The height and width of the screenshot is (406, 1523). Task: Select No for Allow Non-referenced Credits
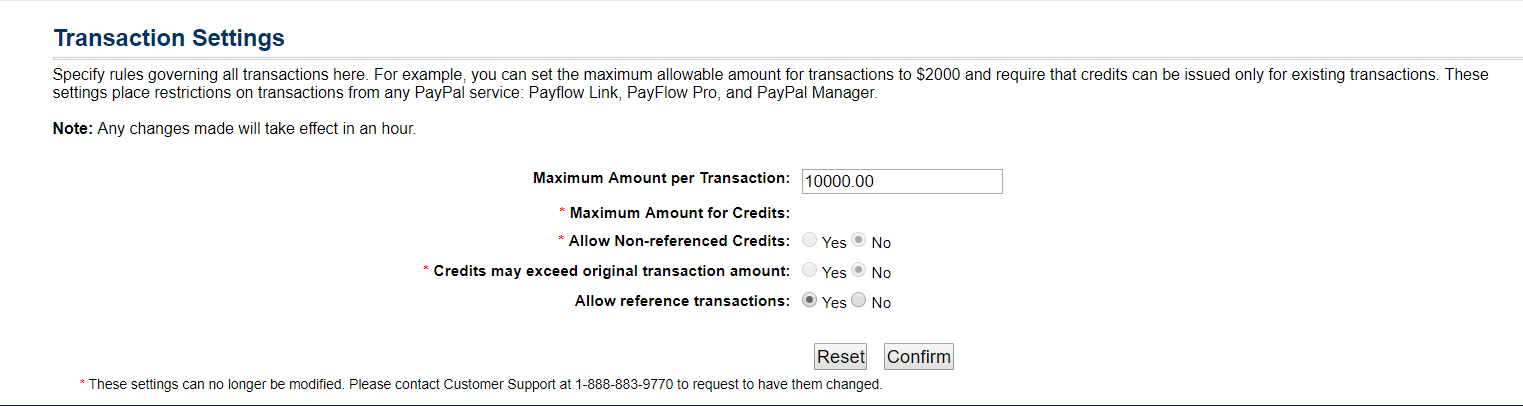[858, 241]
